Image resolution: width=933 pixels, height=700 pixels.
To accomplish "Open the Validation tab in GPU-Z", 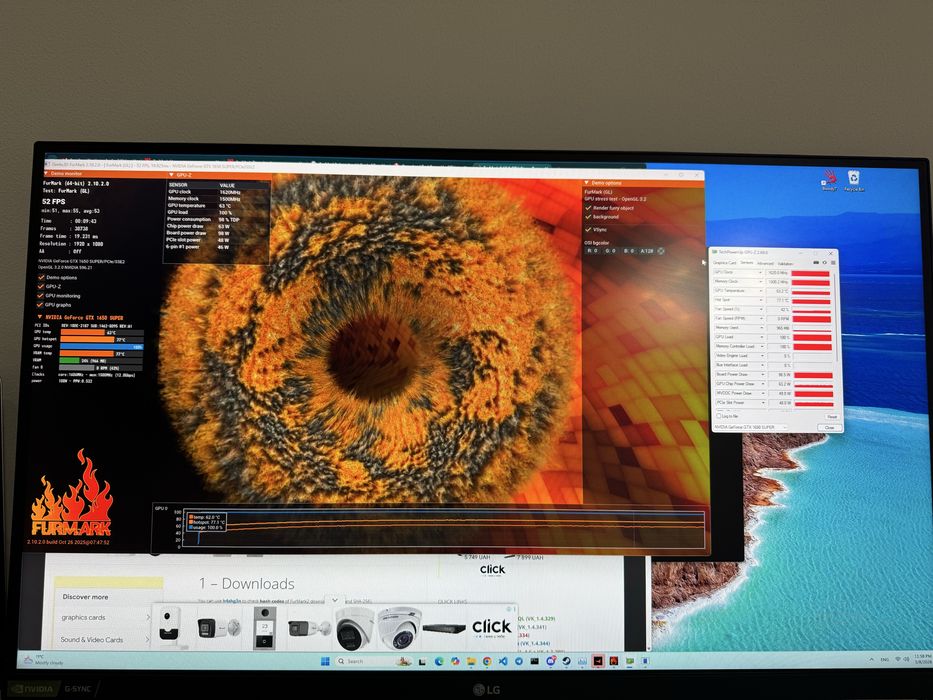I will tap(785, 263).
